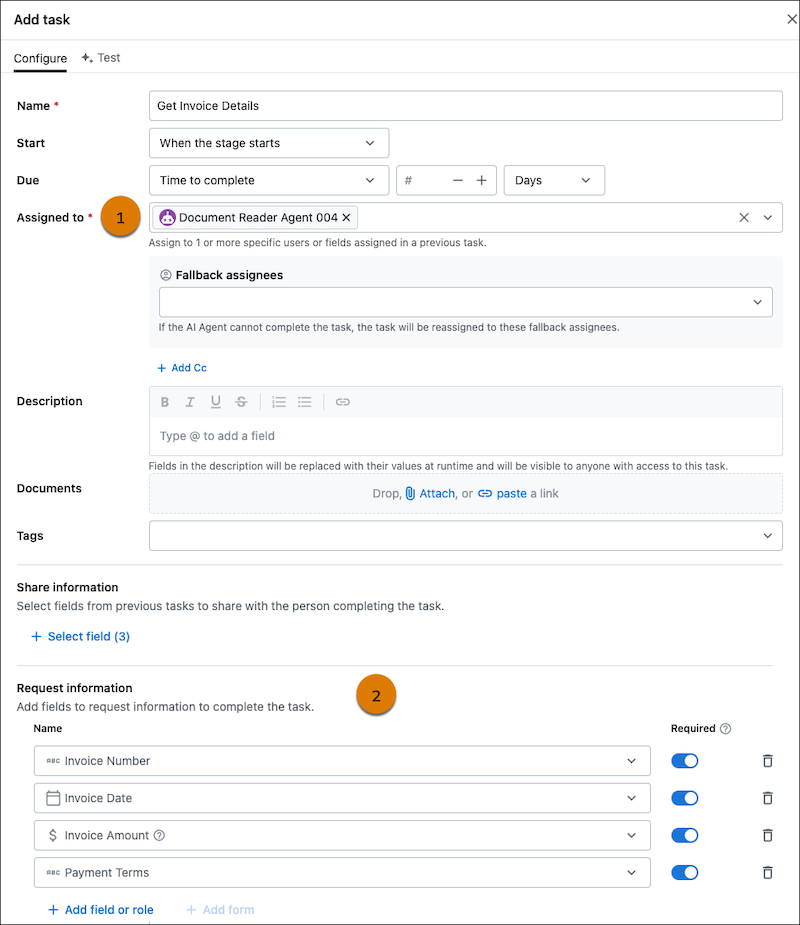
Task: Delete the Invoice Amount field row
Action: pos(768,835)
